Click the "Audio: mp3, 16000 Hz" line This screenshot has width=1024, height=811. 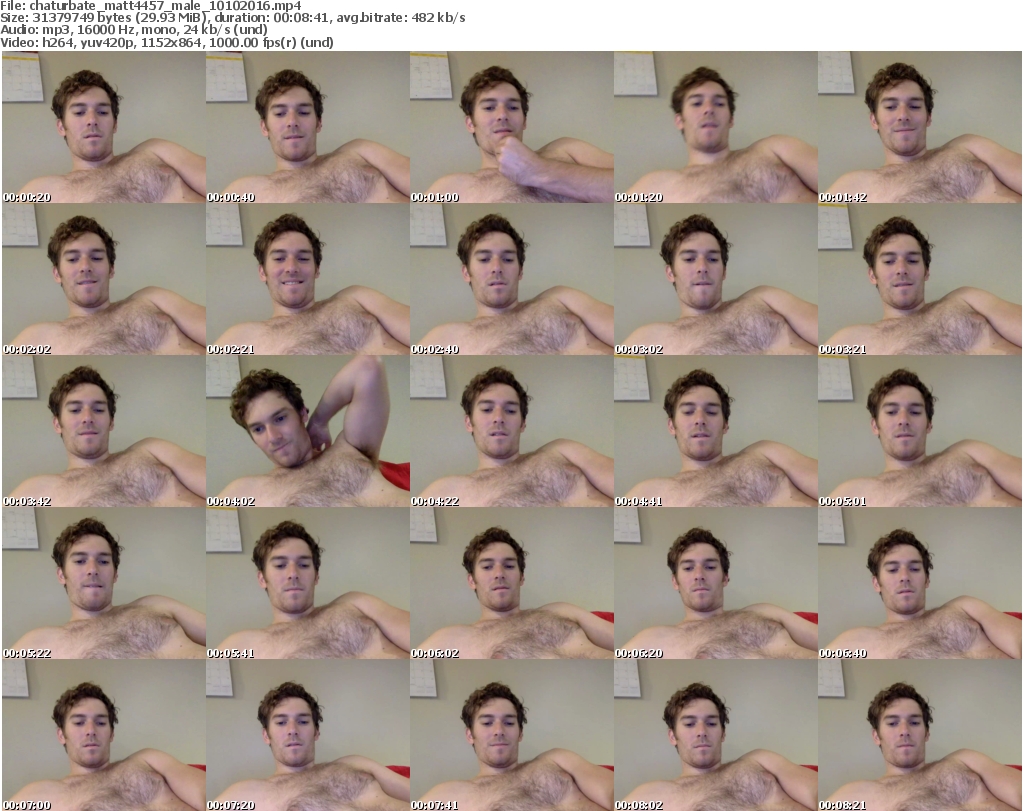[x=134, y=30]
